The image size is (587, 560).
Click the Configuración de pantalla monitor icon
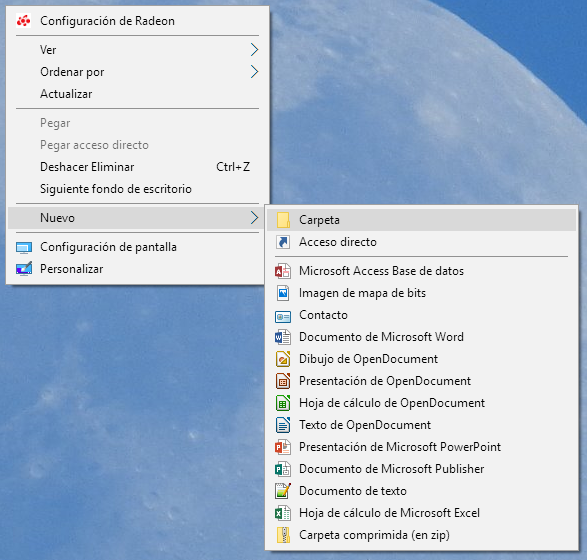(x=24, y=247)
